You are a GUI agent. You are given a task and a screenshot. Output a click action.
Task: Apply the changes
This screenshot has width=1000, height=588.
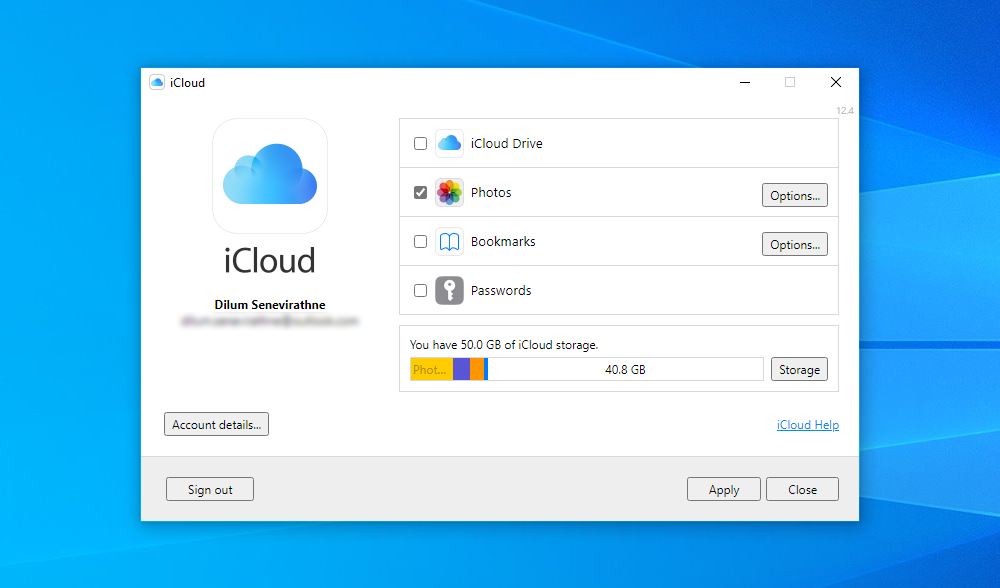(x=724, y=489)
